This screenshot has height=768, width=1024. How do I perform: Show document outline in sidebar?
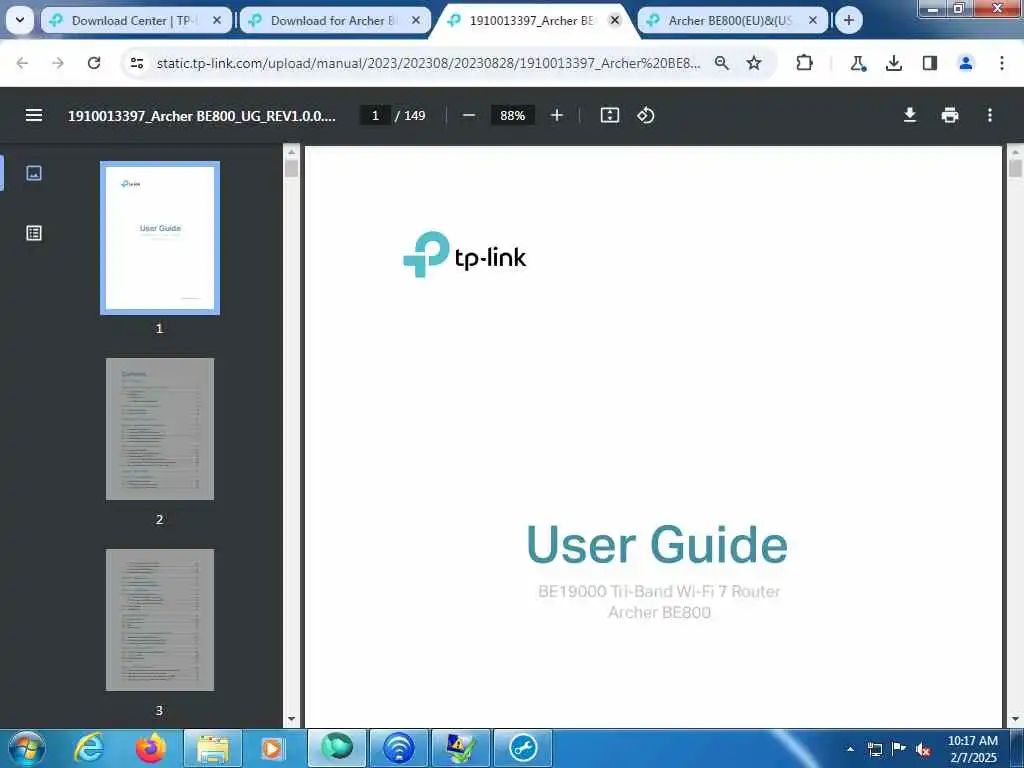34,233
